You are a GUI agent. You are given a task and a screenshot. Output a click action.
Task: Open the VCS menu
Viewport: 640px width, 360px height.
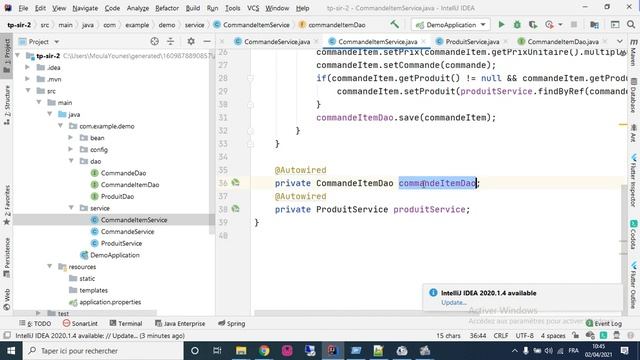point(253,8)
